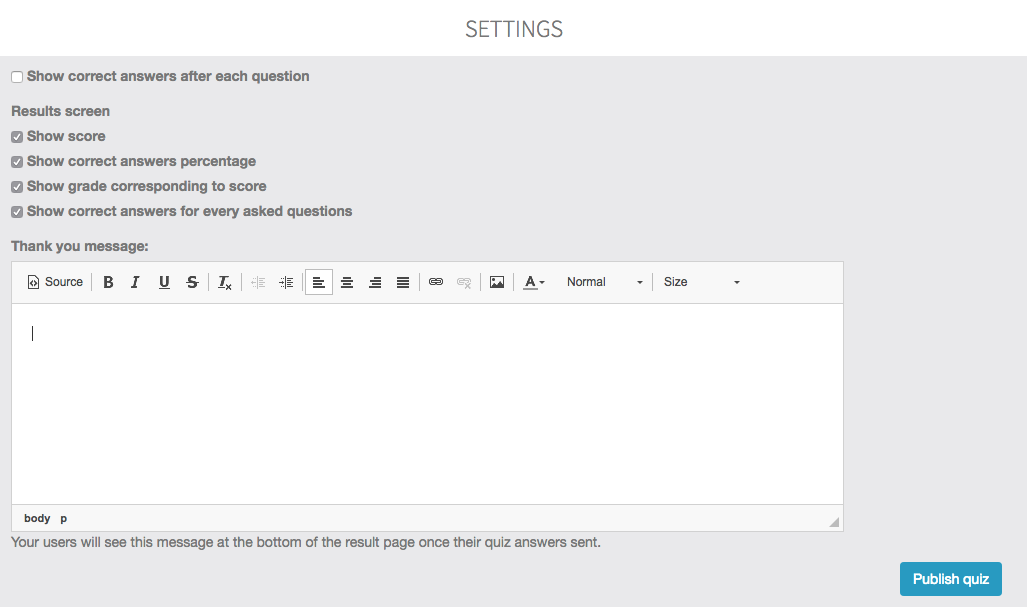Screen dimensions: 1027x607
Task: Click the Publish quiz button
Action: coord(950,579)
